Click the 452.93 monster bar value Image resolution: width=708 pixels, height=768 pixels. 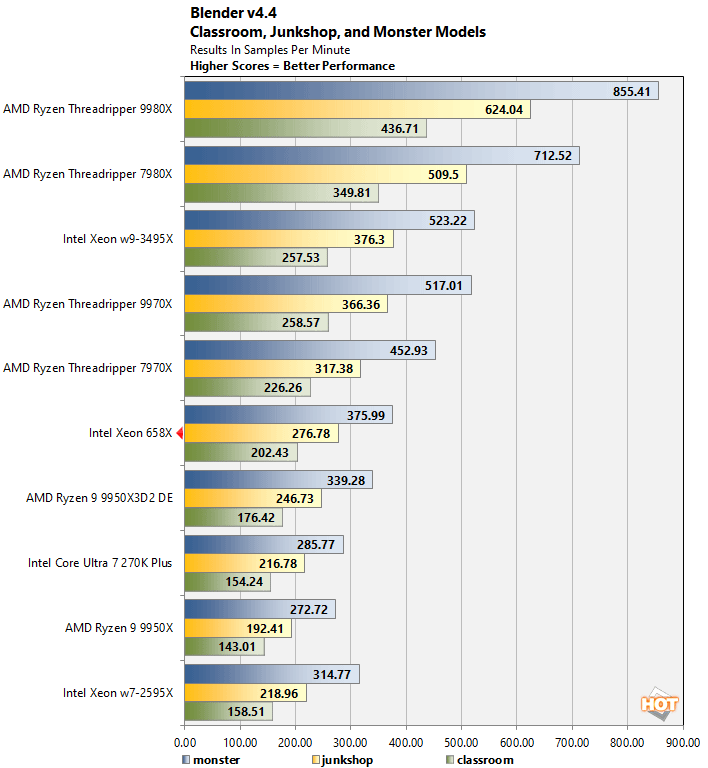click(409, 351)
